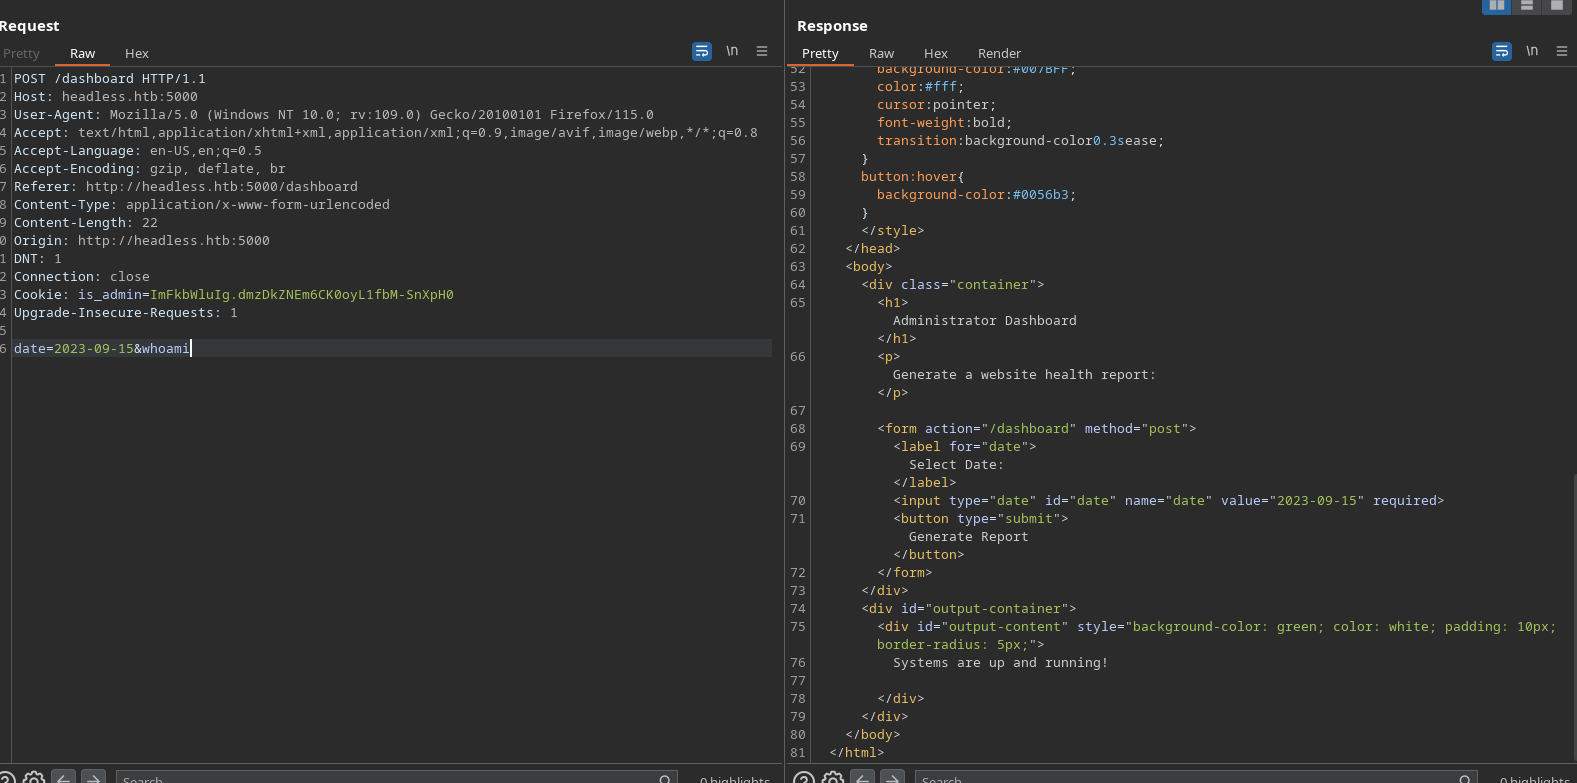Switch Response view to Hex tab
Screen dimensions: 1577x783
tap(936, 54)
